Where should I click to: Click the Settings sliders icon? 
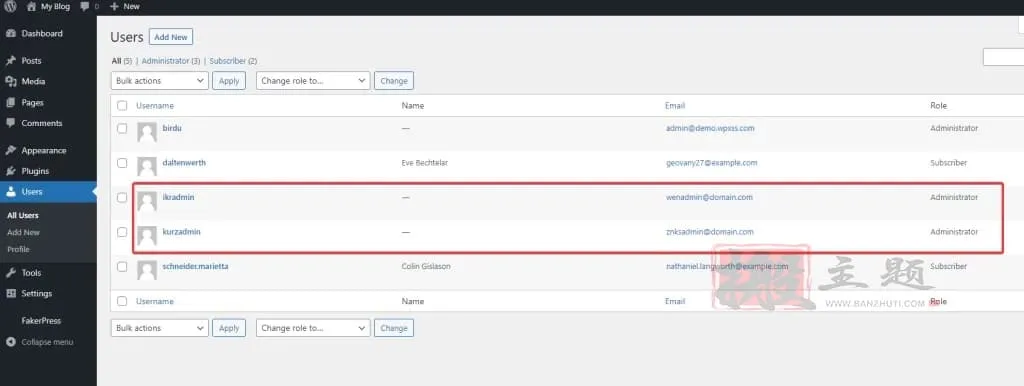coord(10,294)
